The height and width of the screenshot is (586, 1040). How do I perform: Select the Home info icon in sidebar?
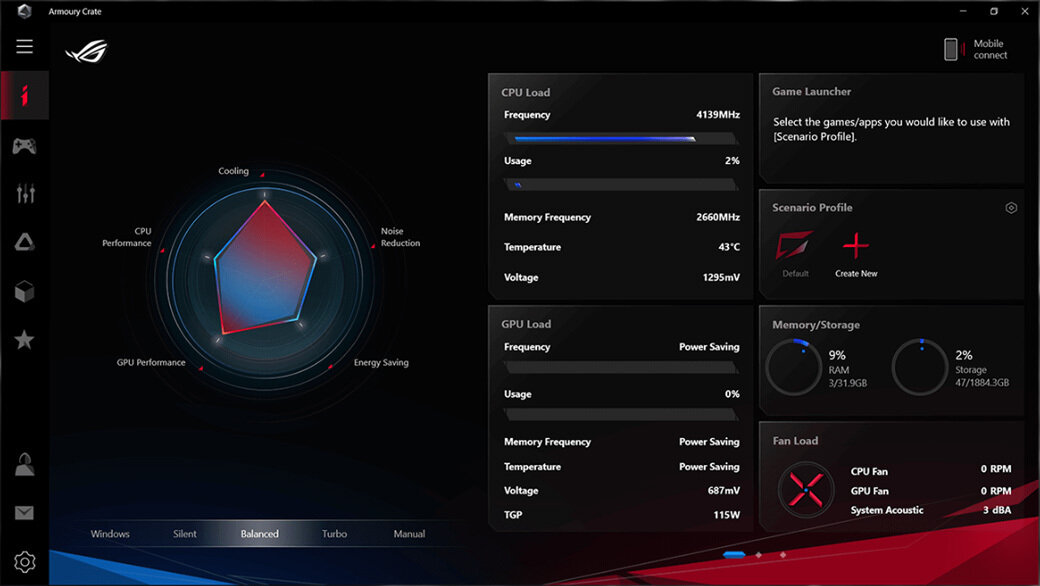coord(24,96)
